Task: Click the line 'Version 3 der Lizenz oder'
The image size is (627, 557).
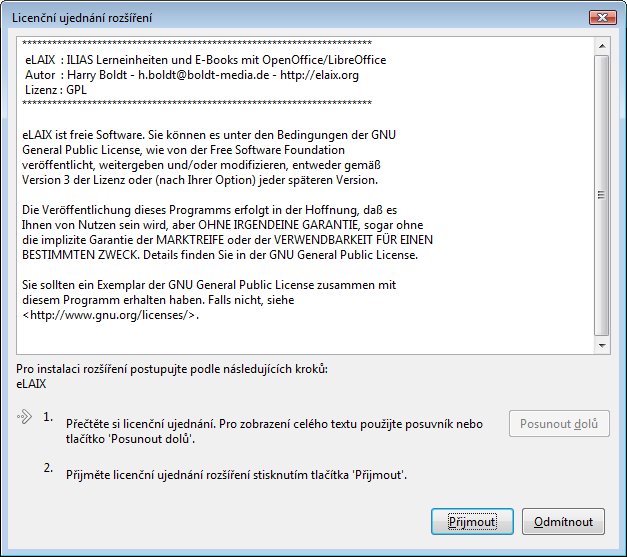Action: tap(200, 180)
